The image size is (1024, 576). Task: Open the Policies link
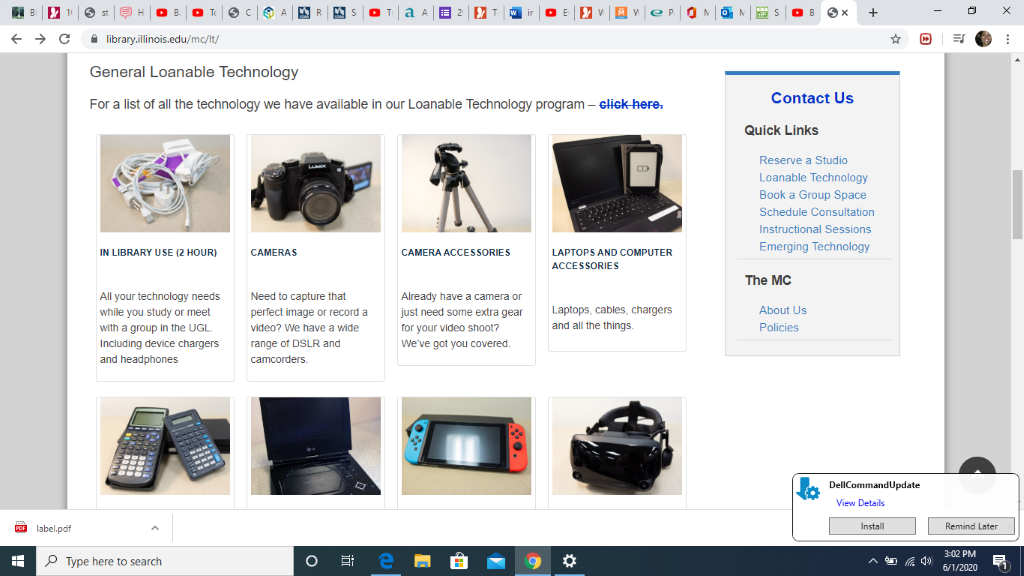click(778, 328)
